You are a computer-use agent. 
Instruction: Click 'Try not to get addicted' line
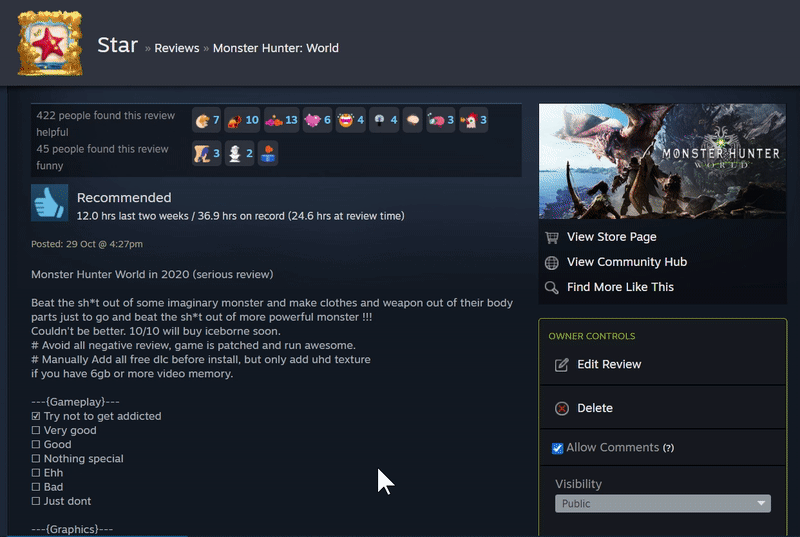[96, 416]
